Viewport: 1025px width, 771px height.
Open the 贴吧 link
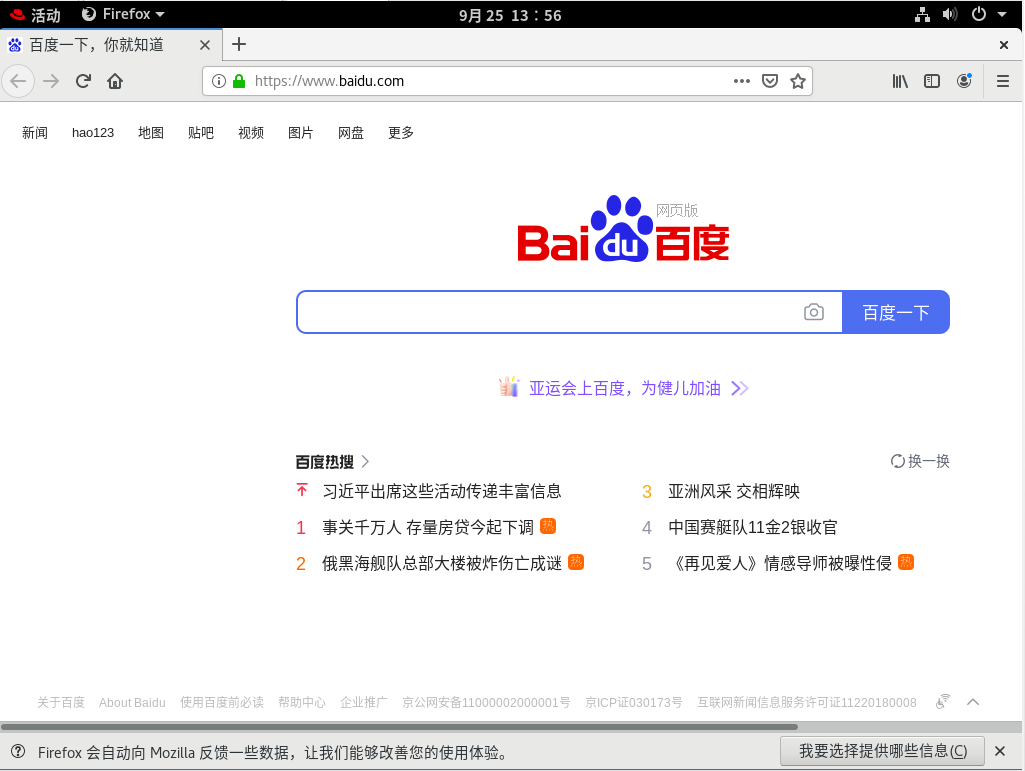201,133
